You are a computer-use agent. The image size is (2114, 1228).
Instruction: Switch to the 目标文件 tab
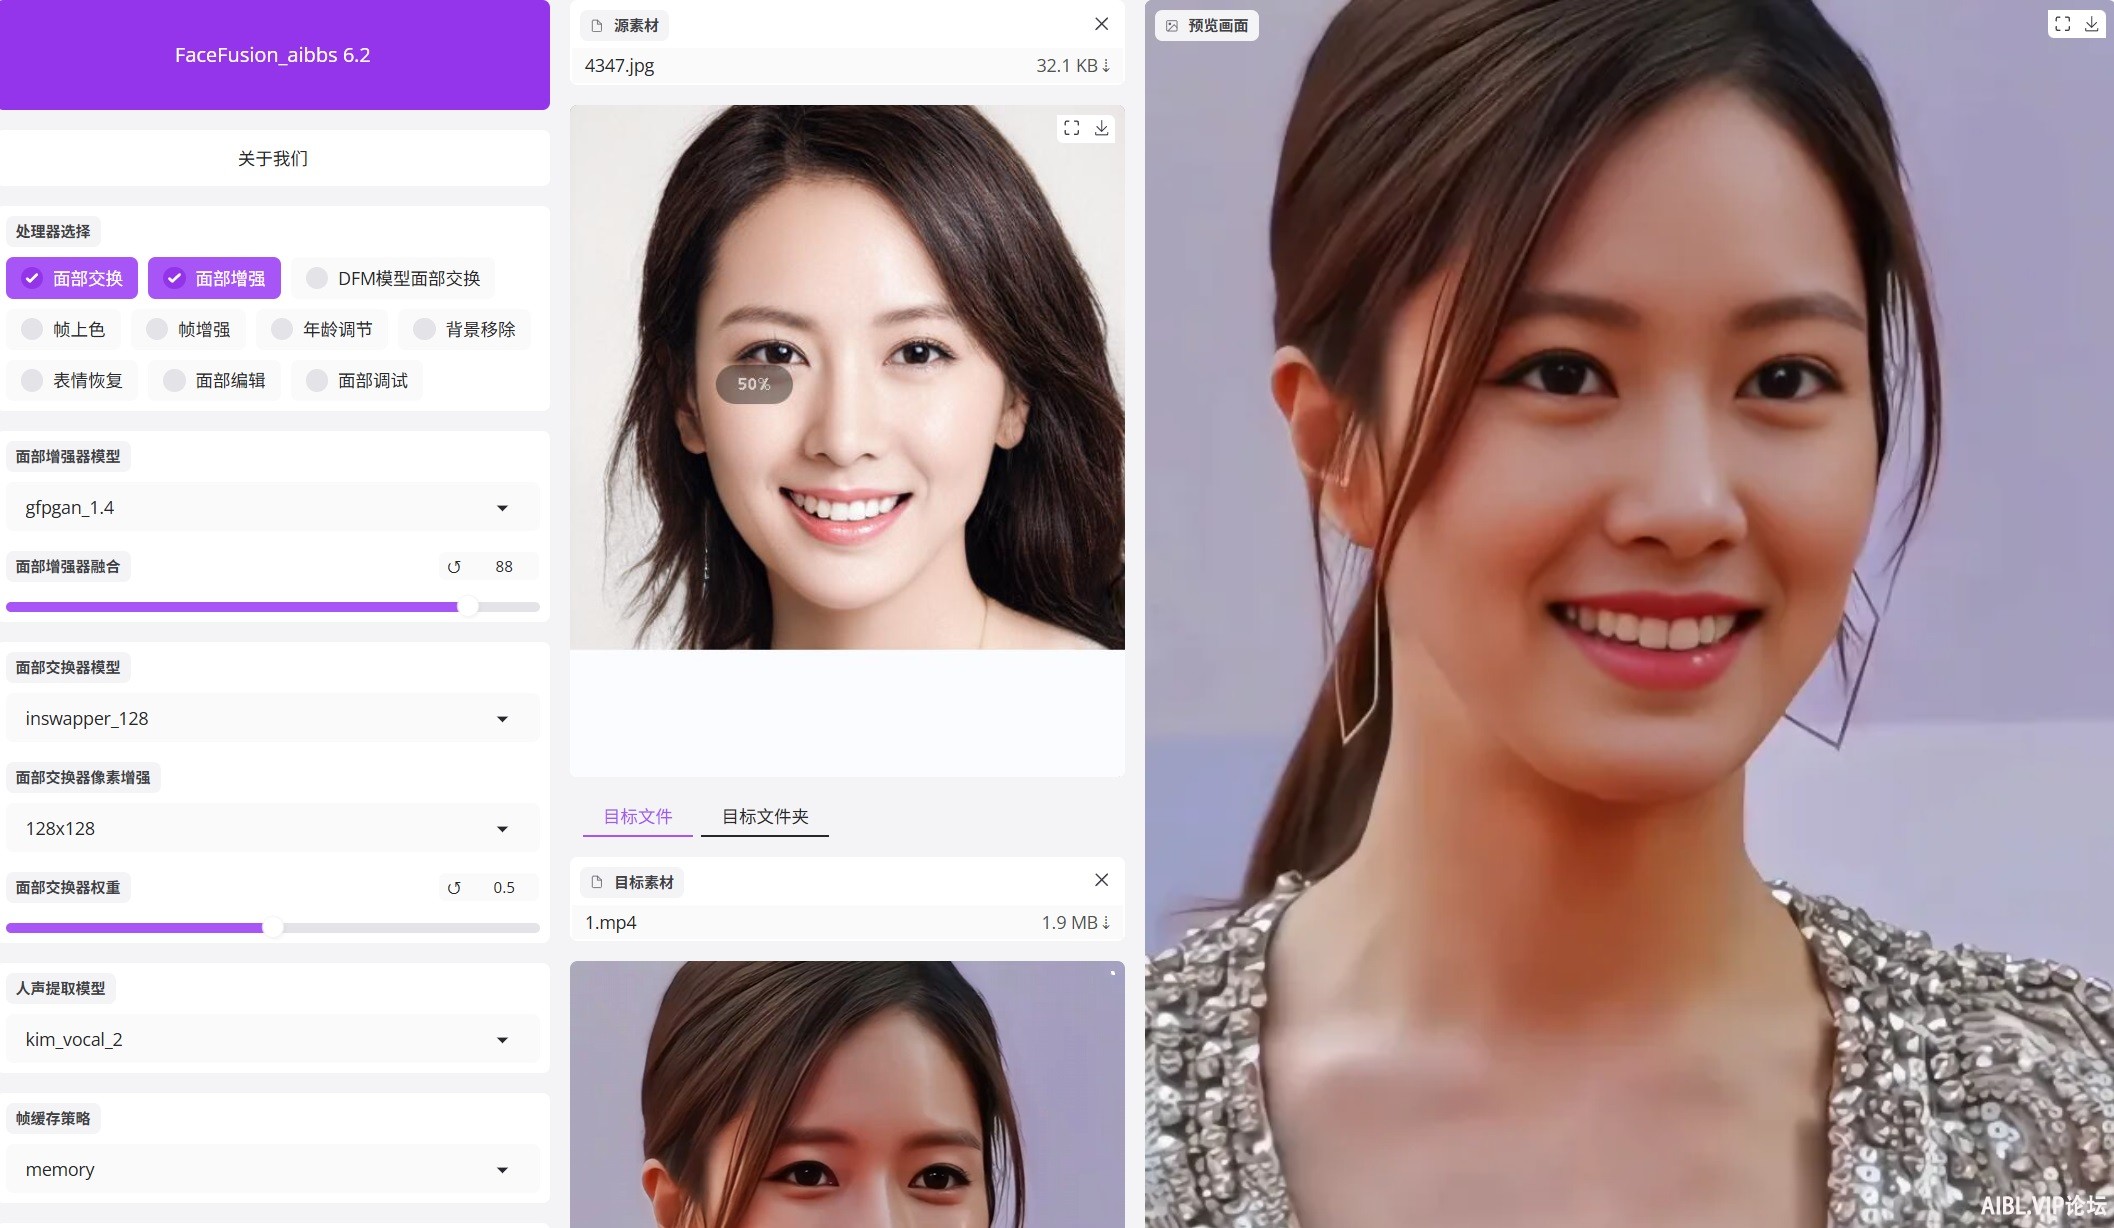click(x=638, y=817)
